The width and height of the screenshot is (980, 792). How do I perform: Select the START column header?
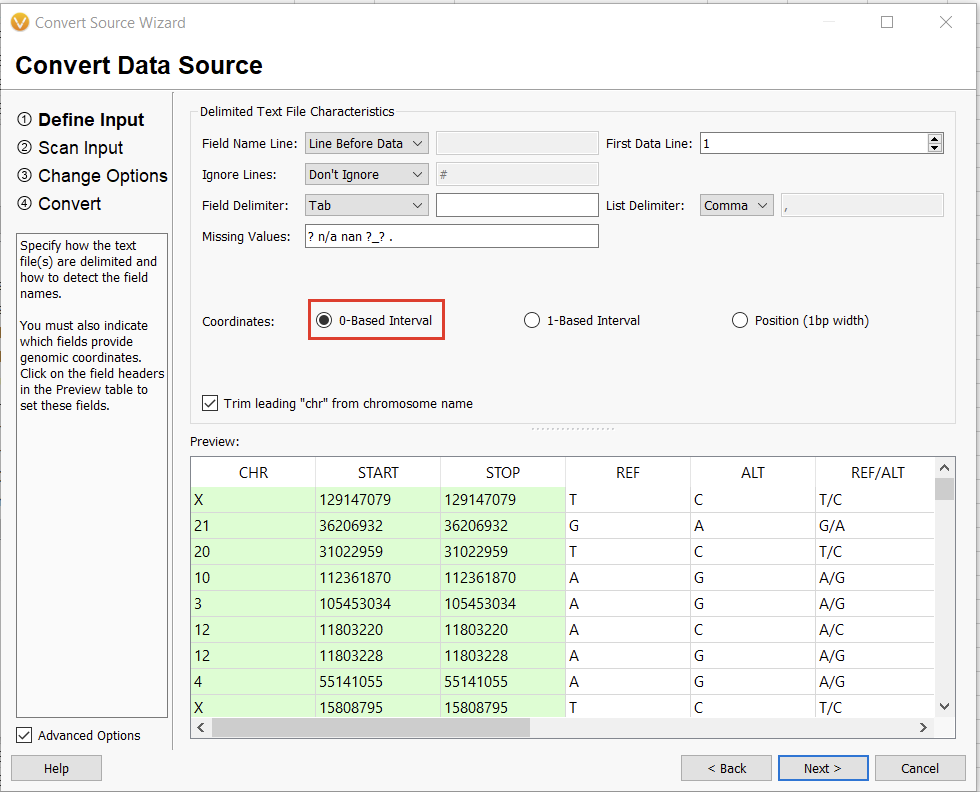click(x=377, y=472)
